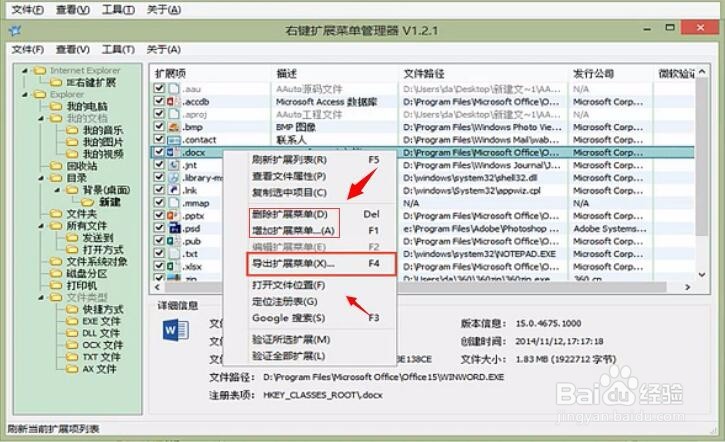
Task: Disable the .contact extension checkbox
Action: click(x=159, y=139)
